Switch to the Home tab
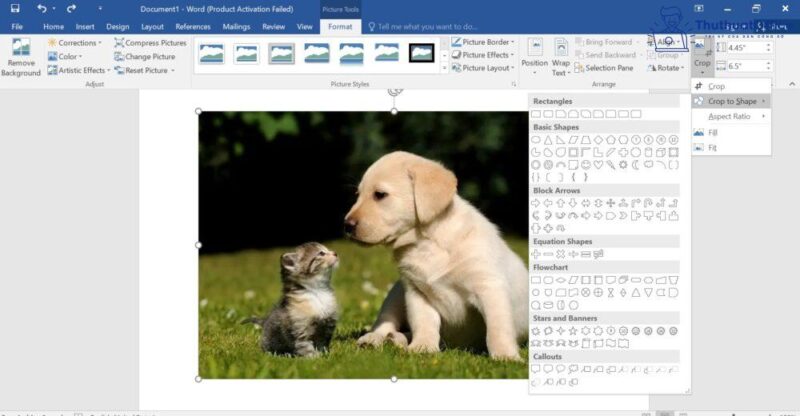The height and width of the screenshot is (416, 800). pyautogui.click(x=54, y=27)
